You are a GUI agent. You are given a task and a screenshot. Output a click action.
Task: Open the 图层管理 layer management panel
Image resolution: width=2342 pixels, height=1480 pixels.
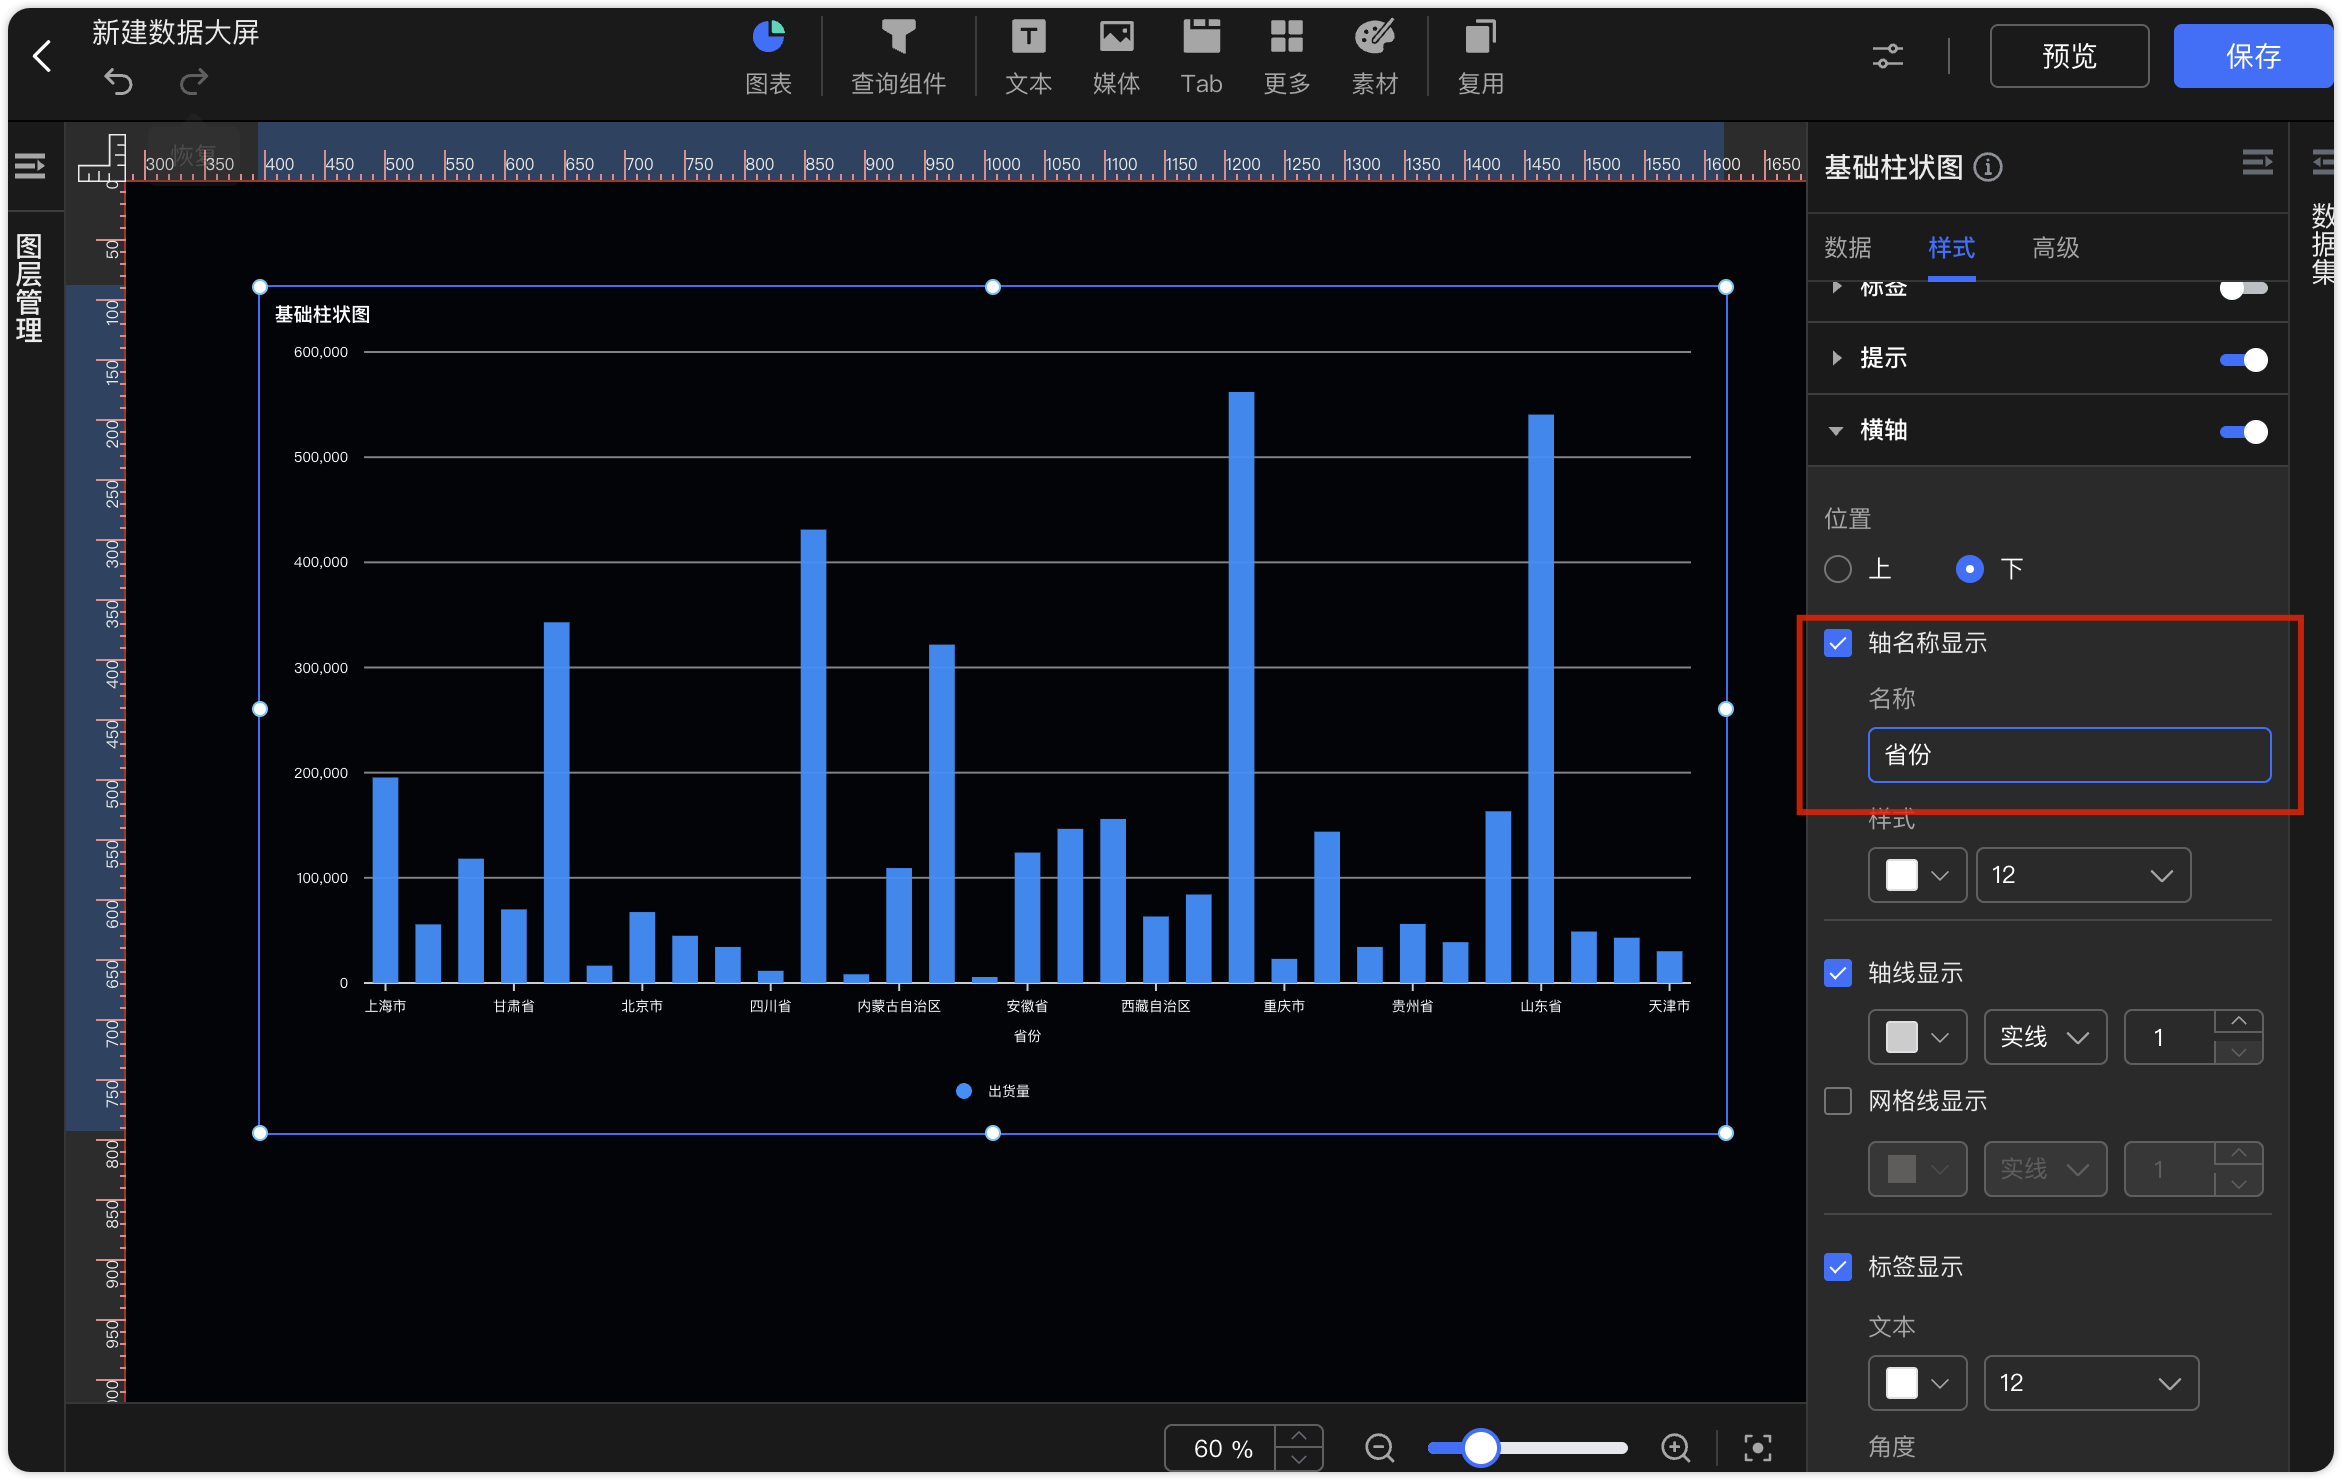coord(30,288)
